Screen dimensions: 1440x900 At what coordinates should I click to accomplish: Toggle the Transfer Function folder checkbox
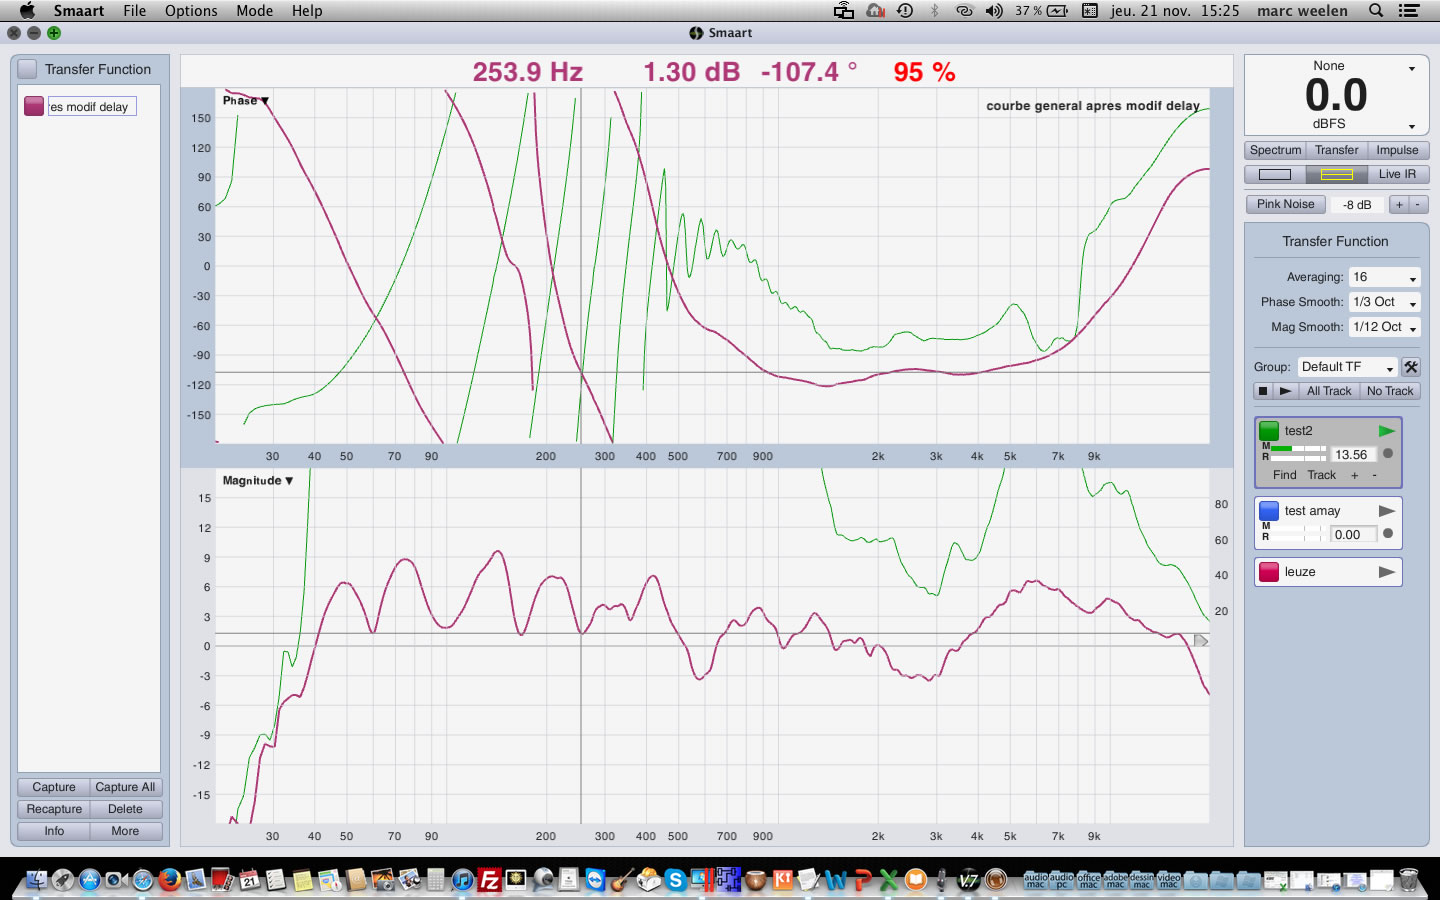tap(28, 69)
